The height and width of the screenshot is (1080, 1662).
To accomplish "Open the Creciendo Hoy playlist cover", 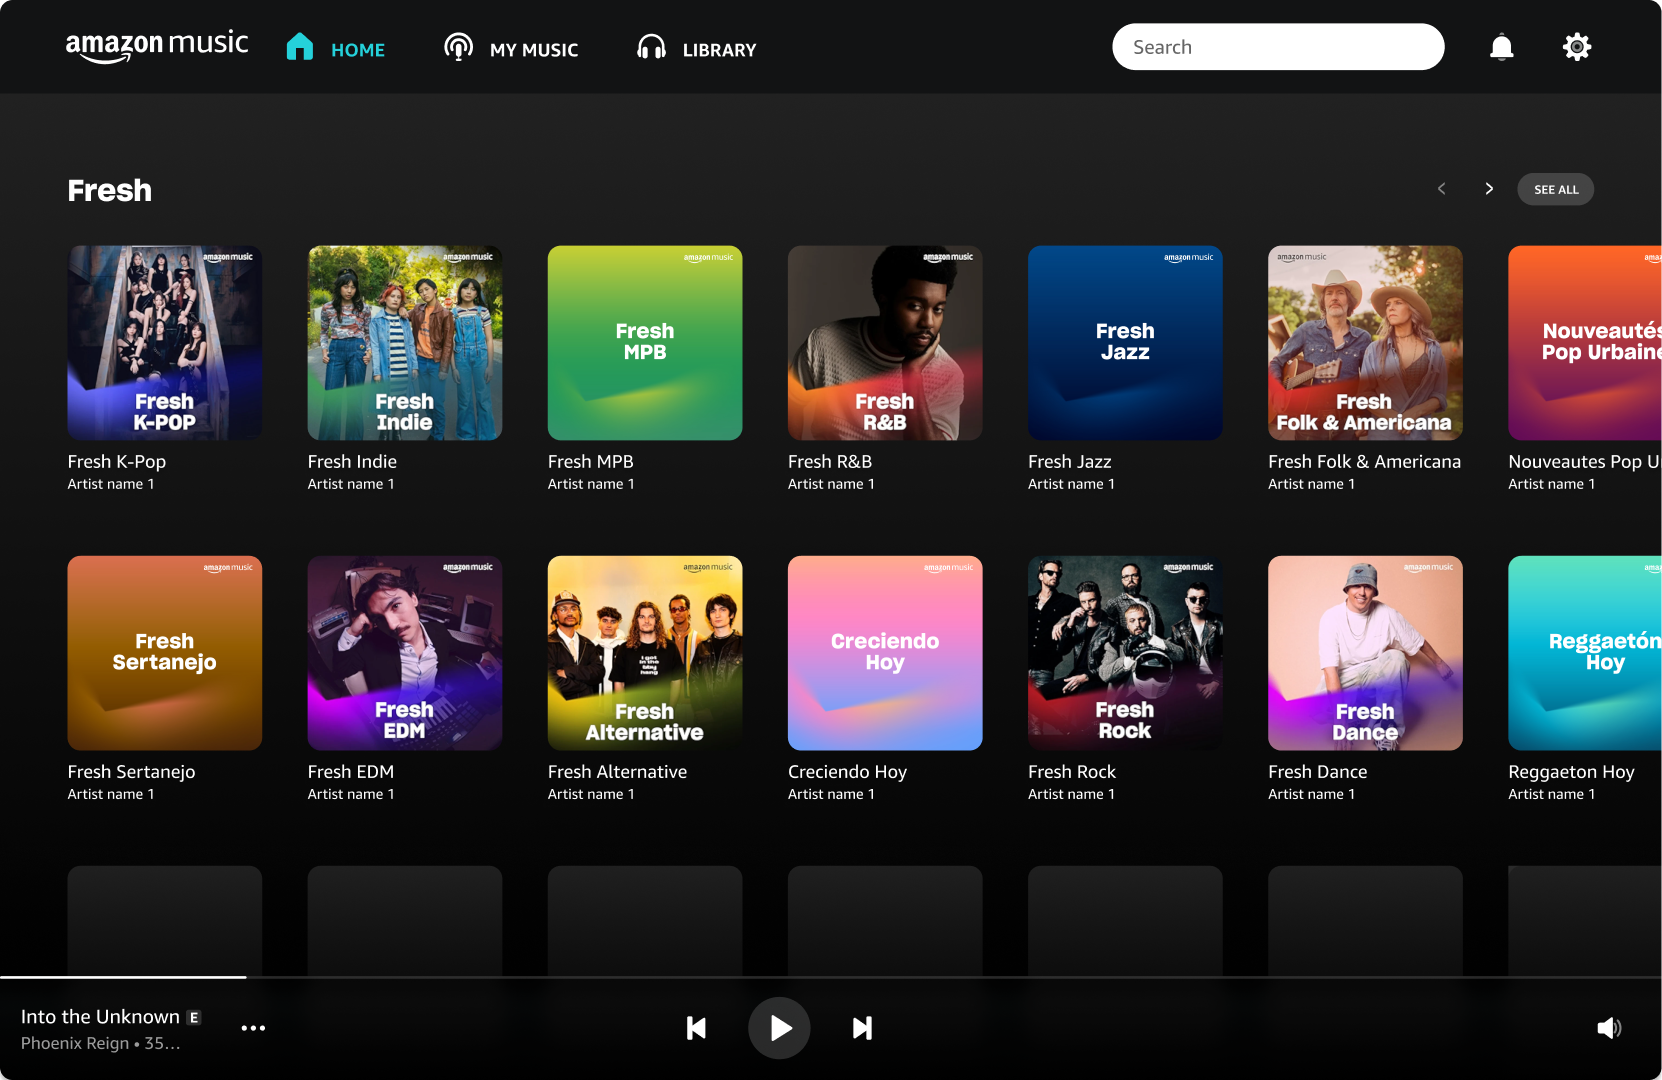I will click(x=885, y=653).
